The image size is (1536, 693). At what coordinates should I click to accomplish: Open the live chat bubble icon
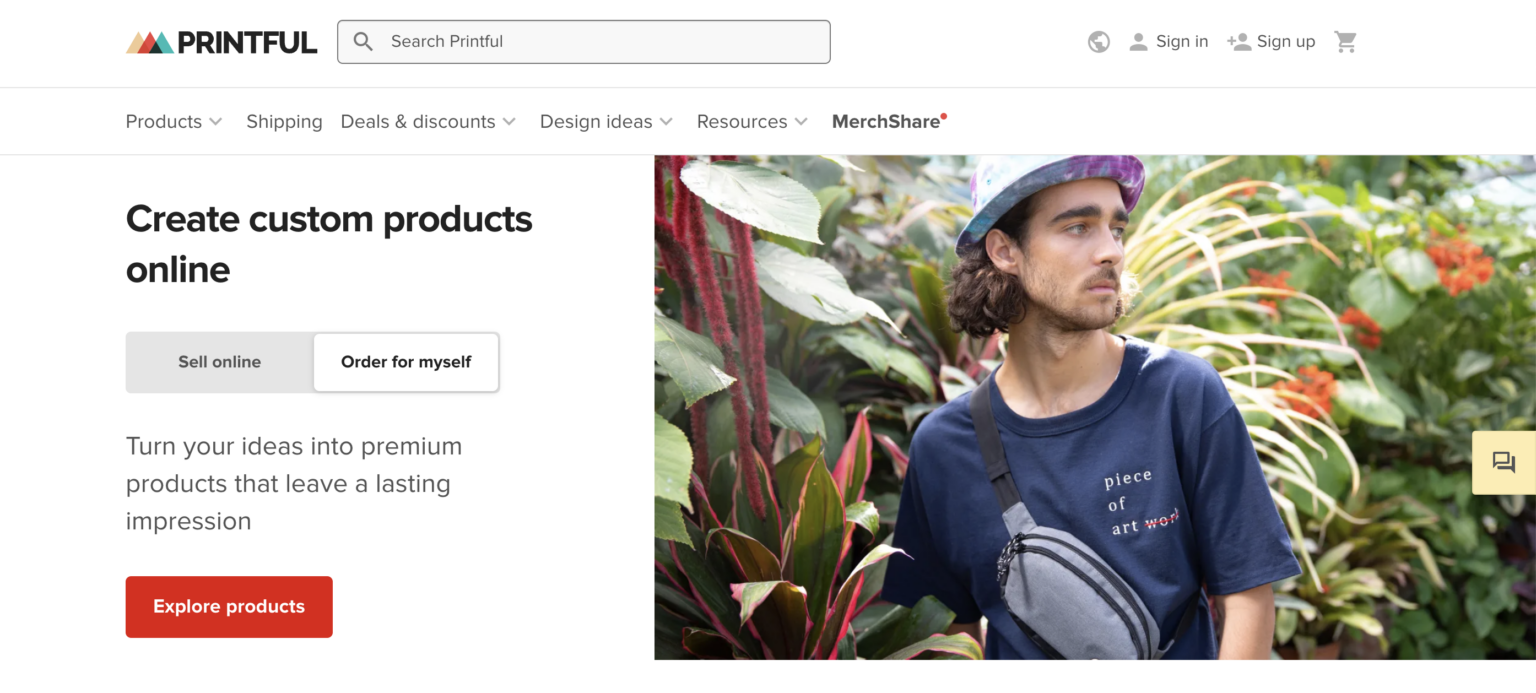point(1503,462)
